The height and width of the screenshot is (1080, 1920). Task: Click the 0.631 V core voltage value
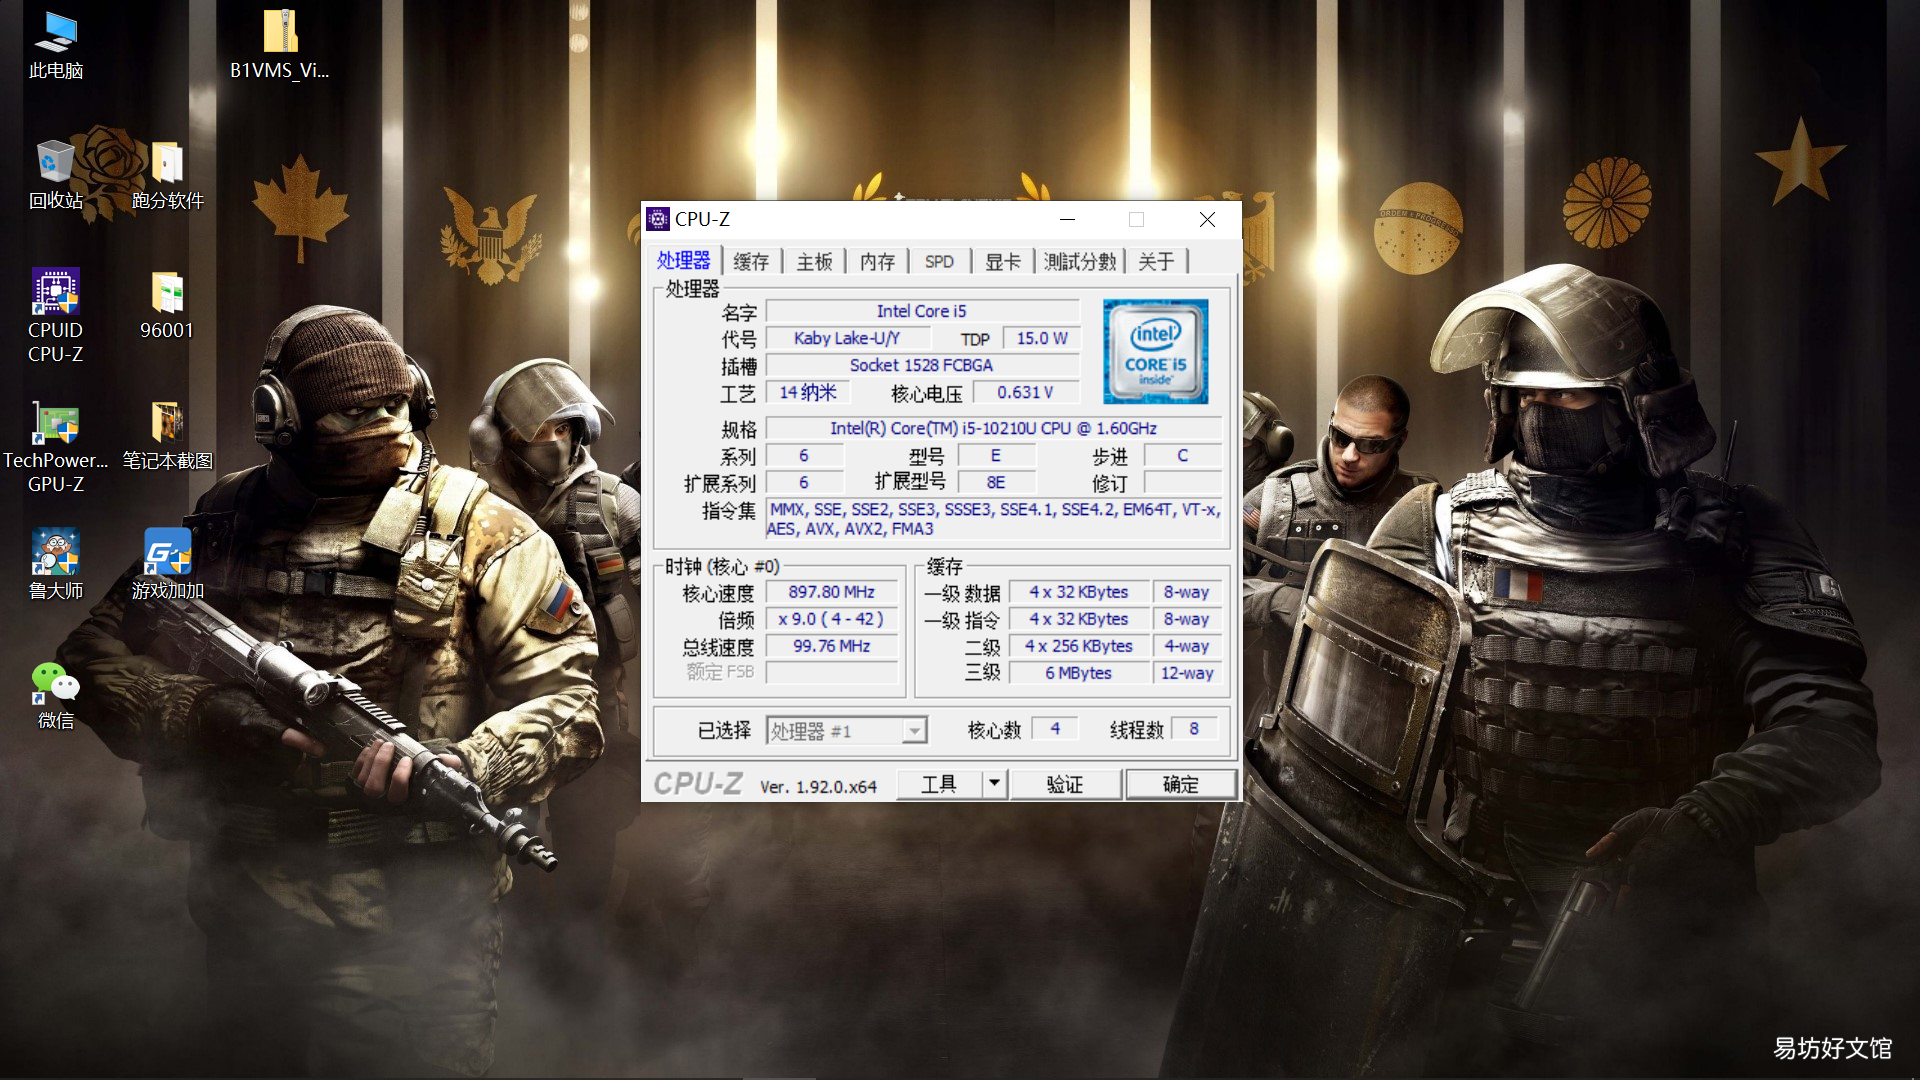pos(1025,392)
